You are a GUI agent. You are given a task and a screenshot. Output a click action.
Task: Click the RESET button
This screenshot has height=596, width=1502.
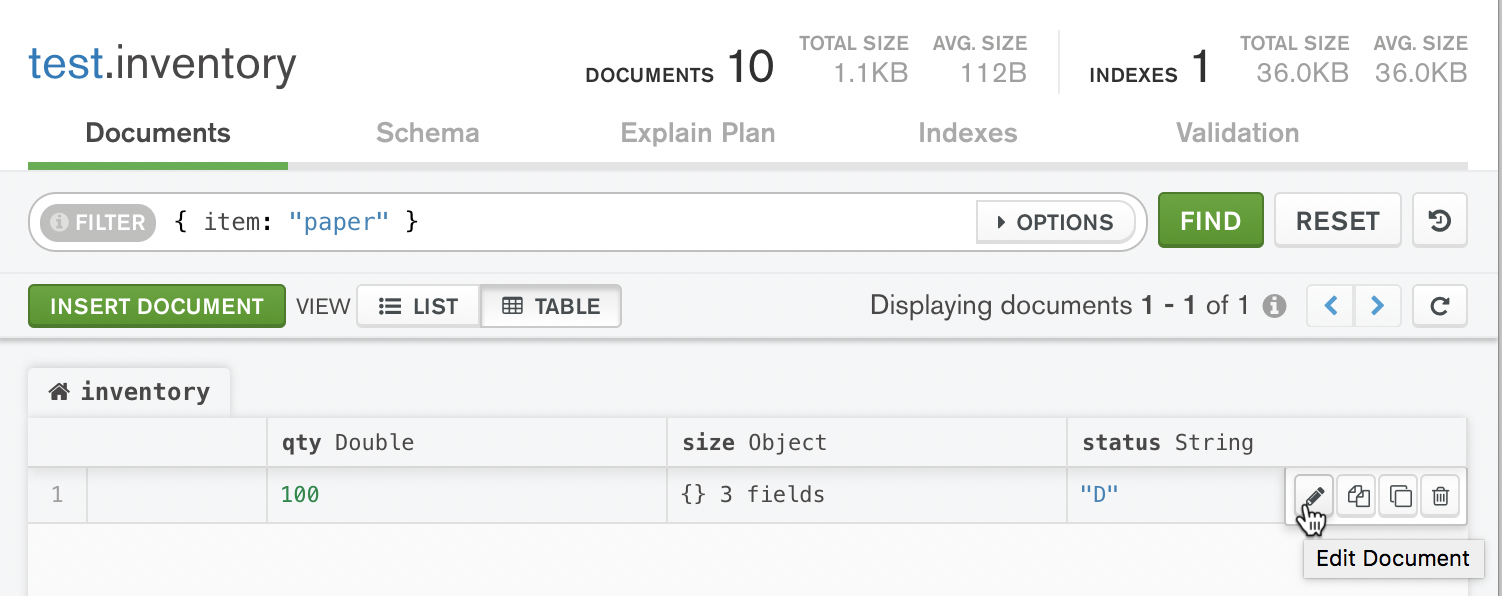point(1337,221)
